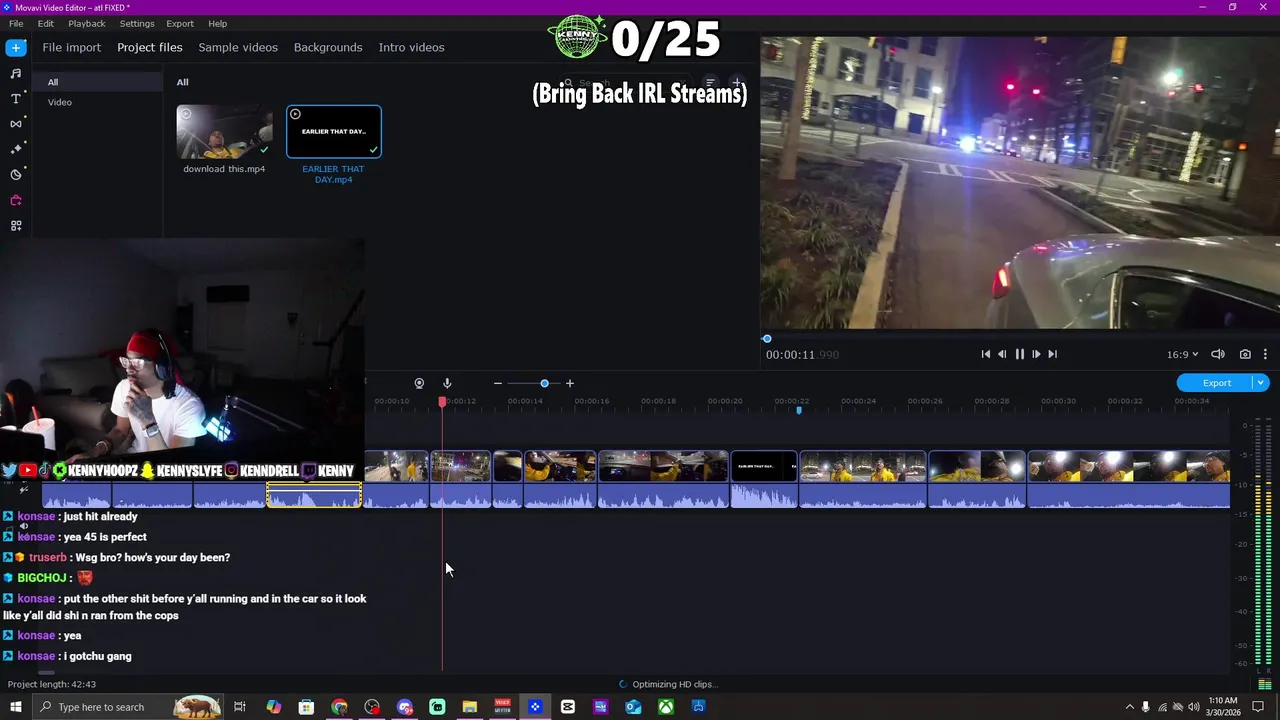Open Google Chrome from the taskbar
The height and width of the screenshot is (720, 1280).
[x=339, y=707]
